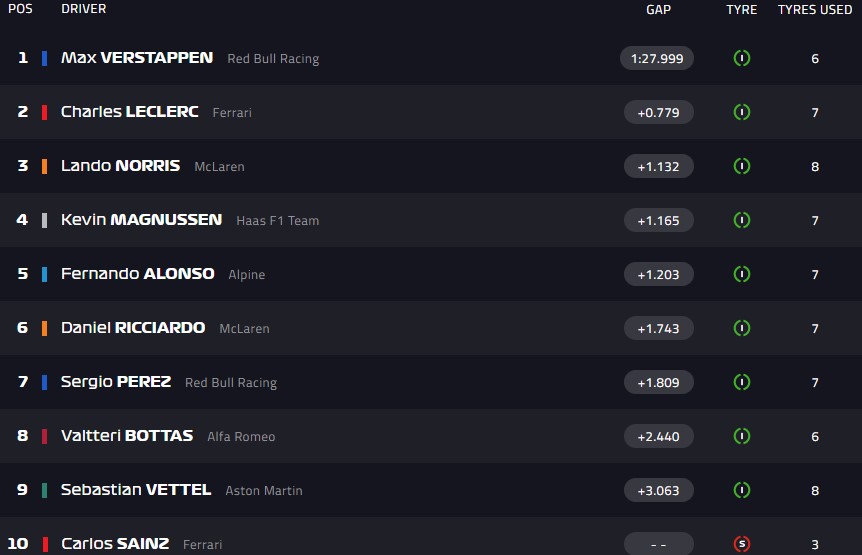Click Verstappen's 1:27.999 time badge
Viewport: 862px width, 555px height.
(657, 58)
